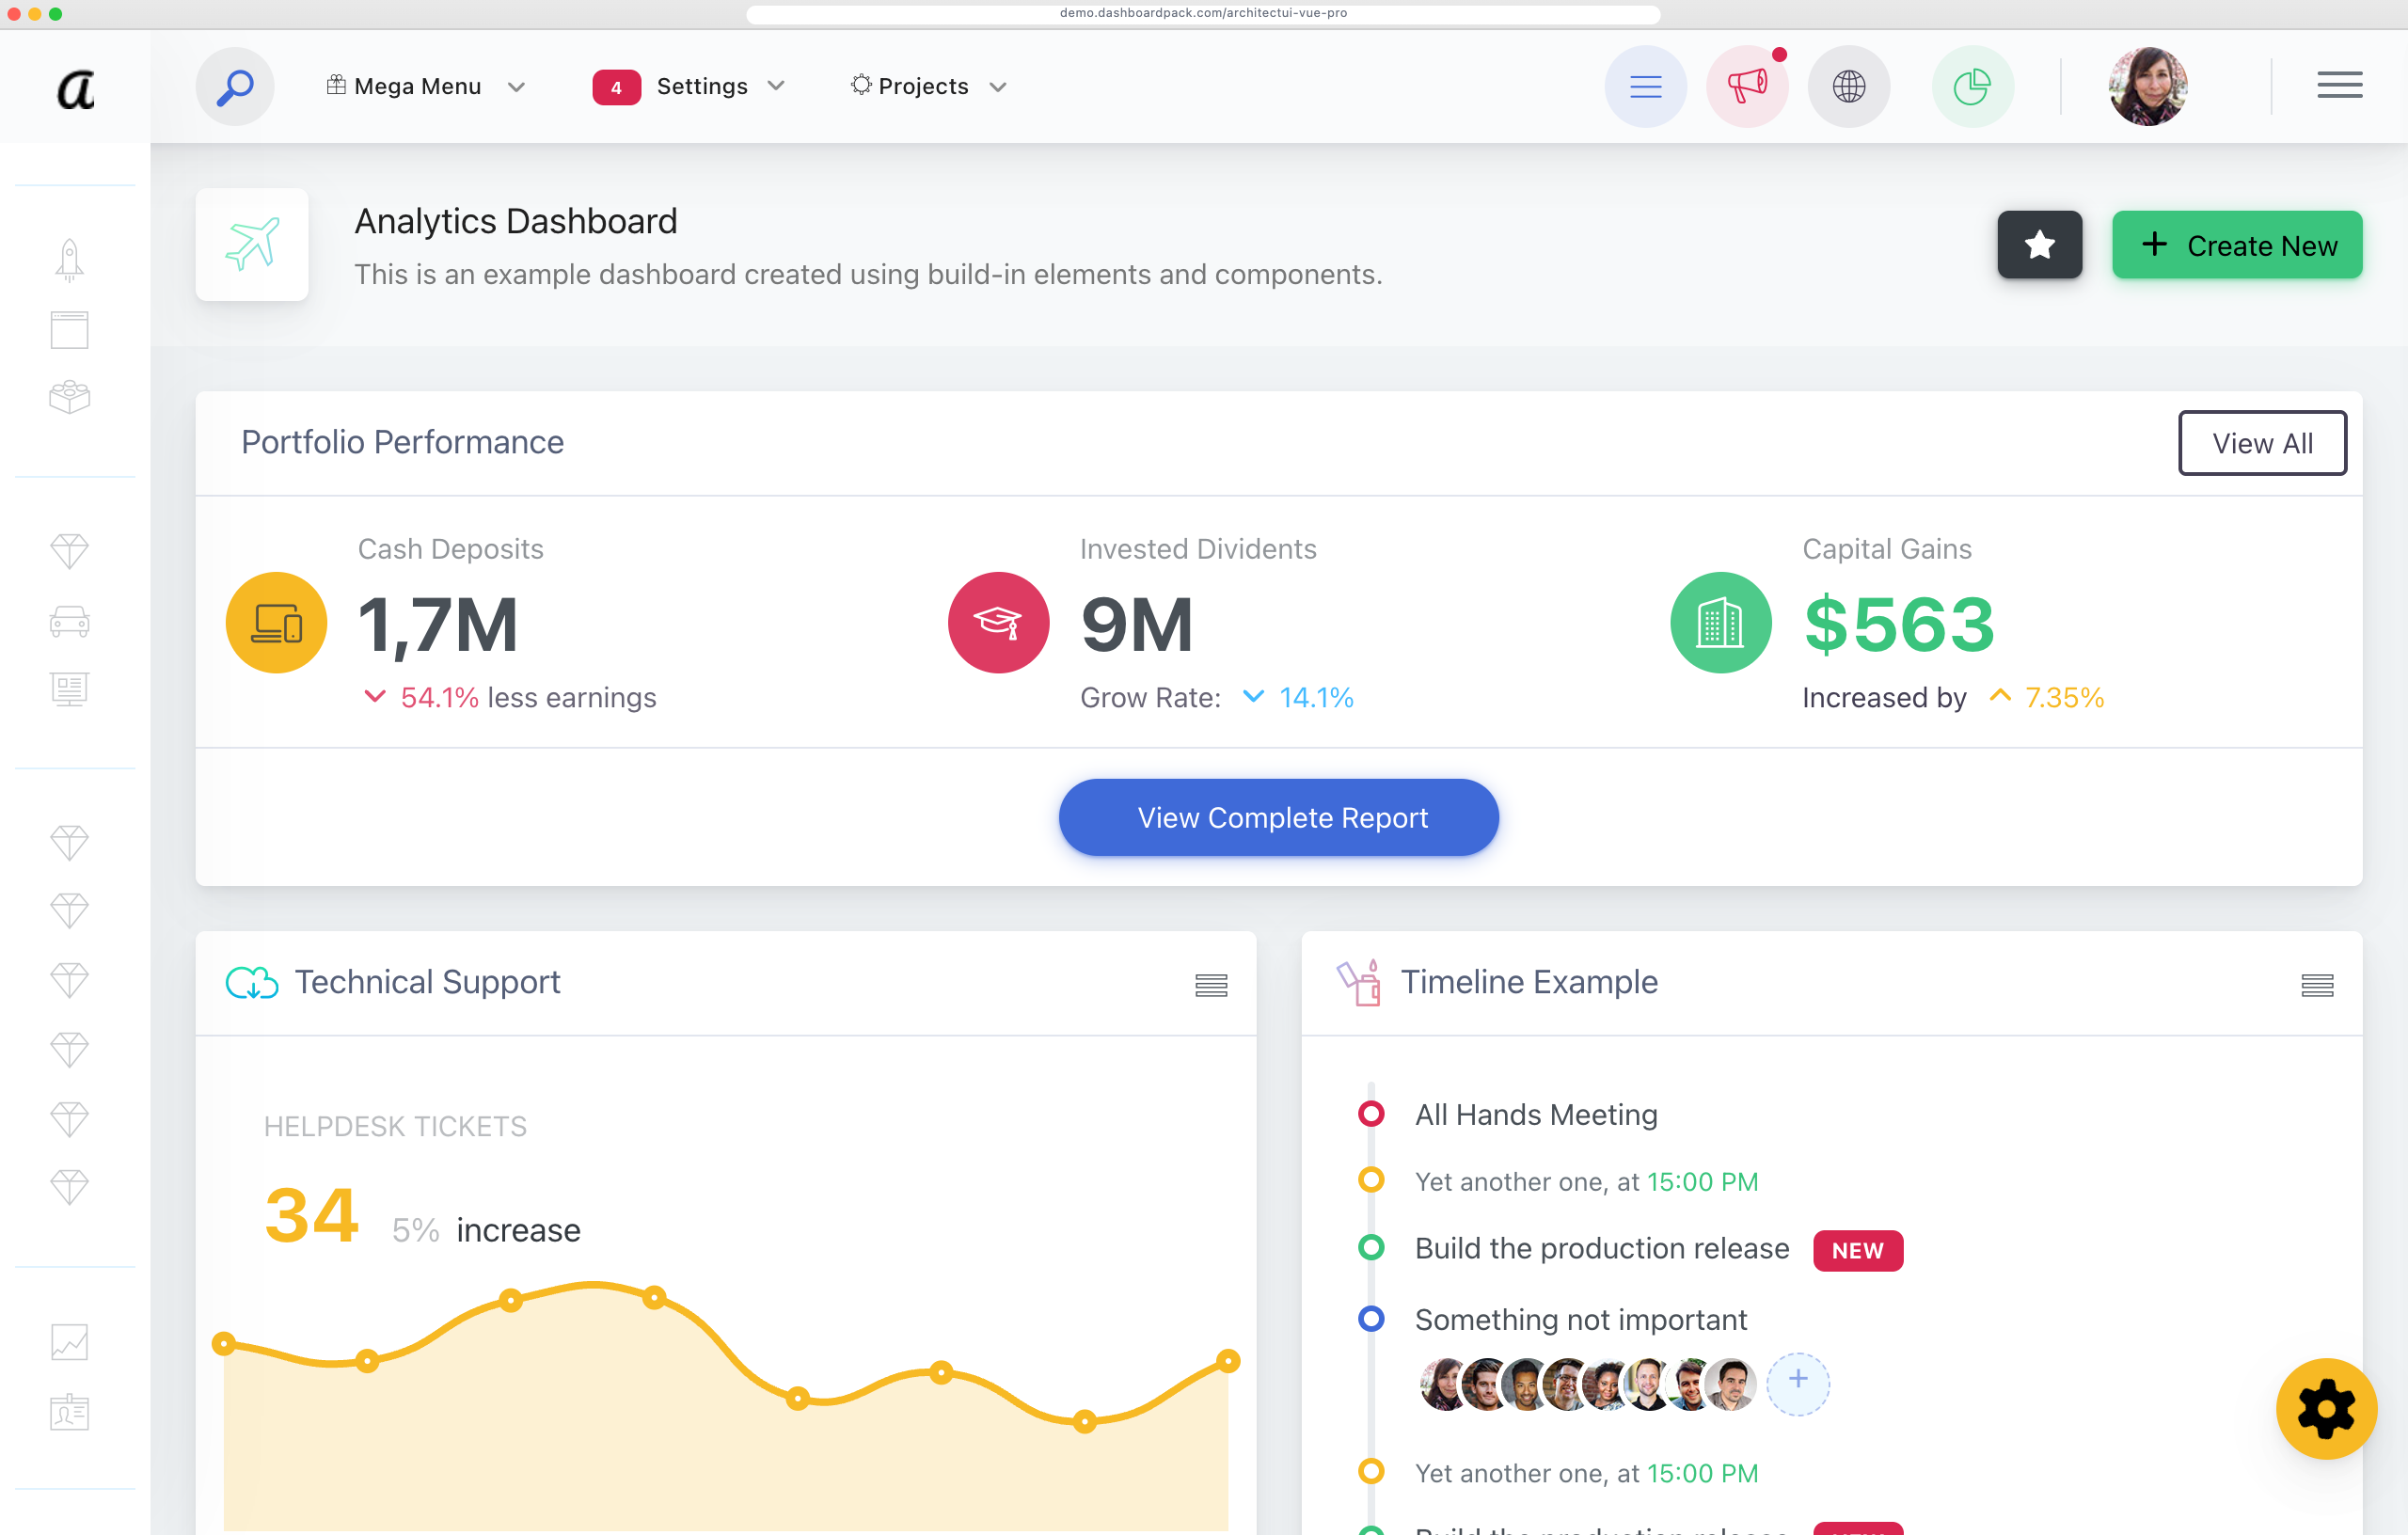Screen dimensions: 2408x1535
Task: Open notifications megaphone icon
Action: pos(1747,87)
